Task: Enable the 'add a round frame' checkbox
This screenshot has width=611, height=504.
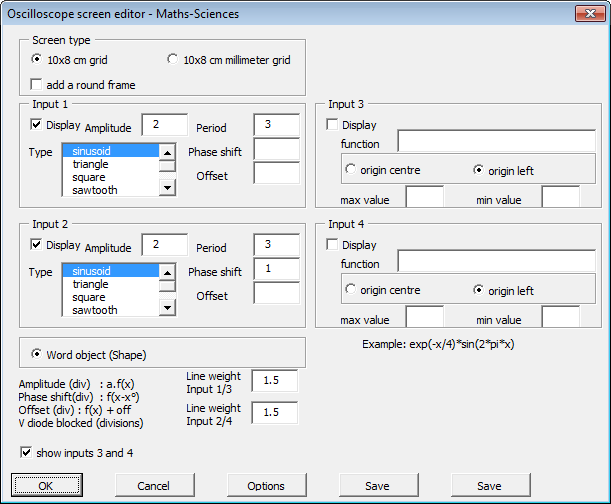Action: pyautogui.click(x=38, y=85)
